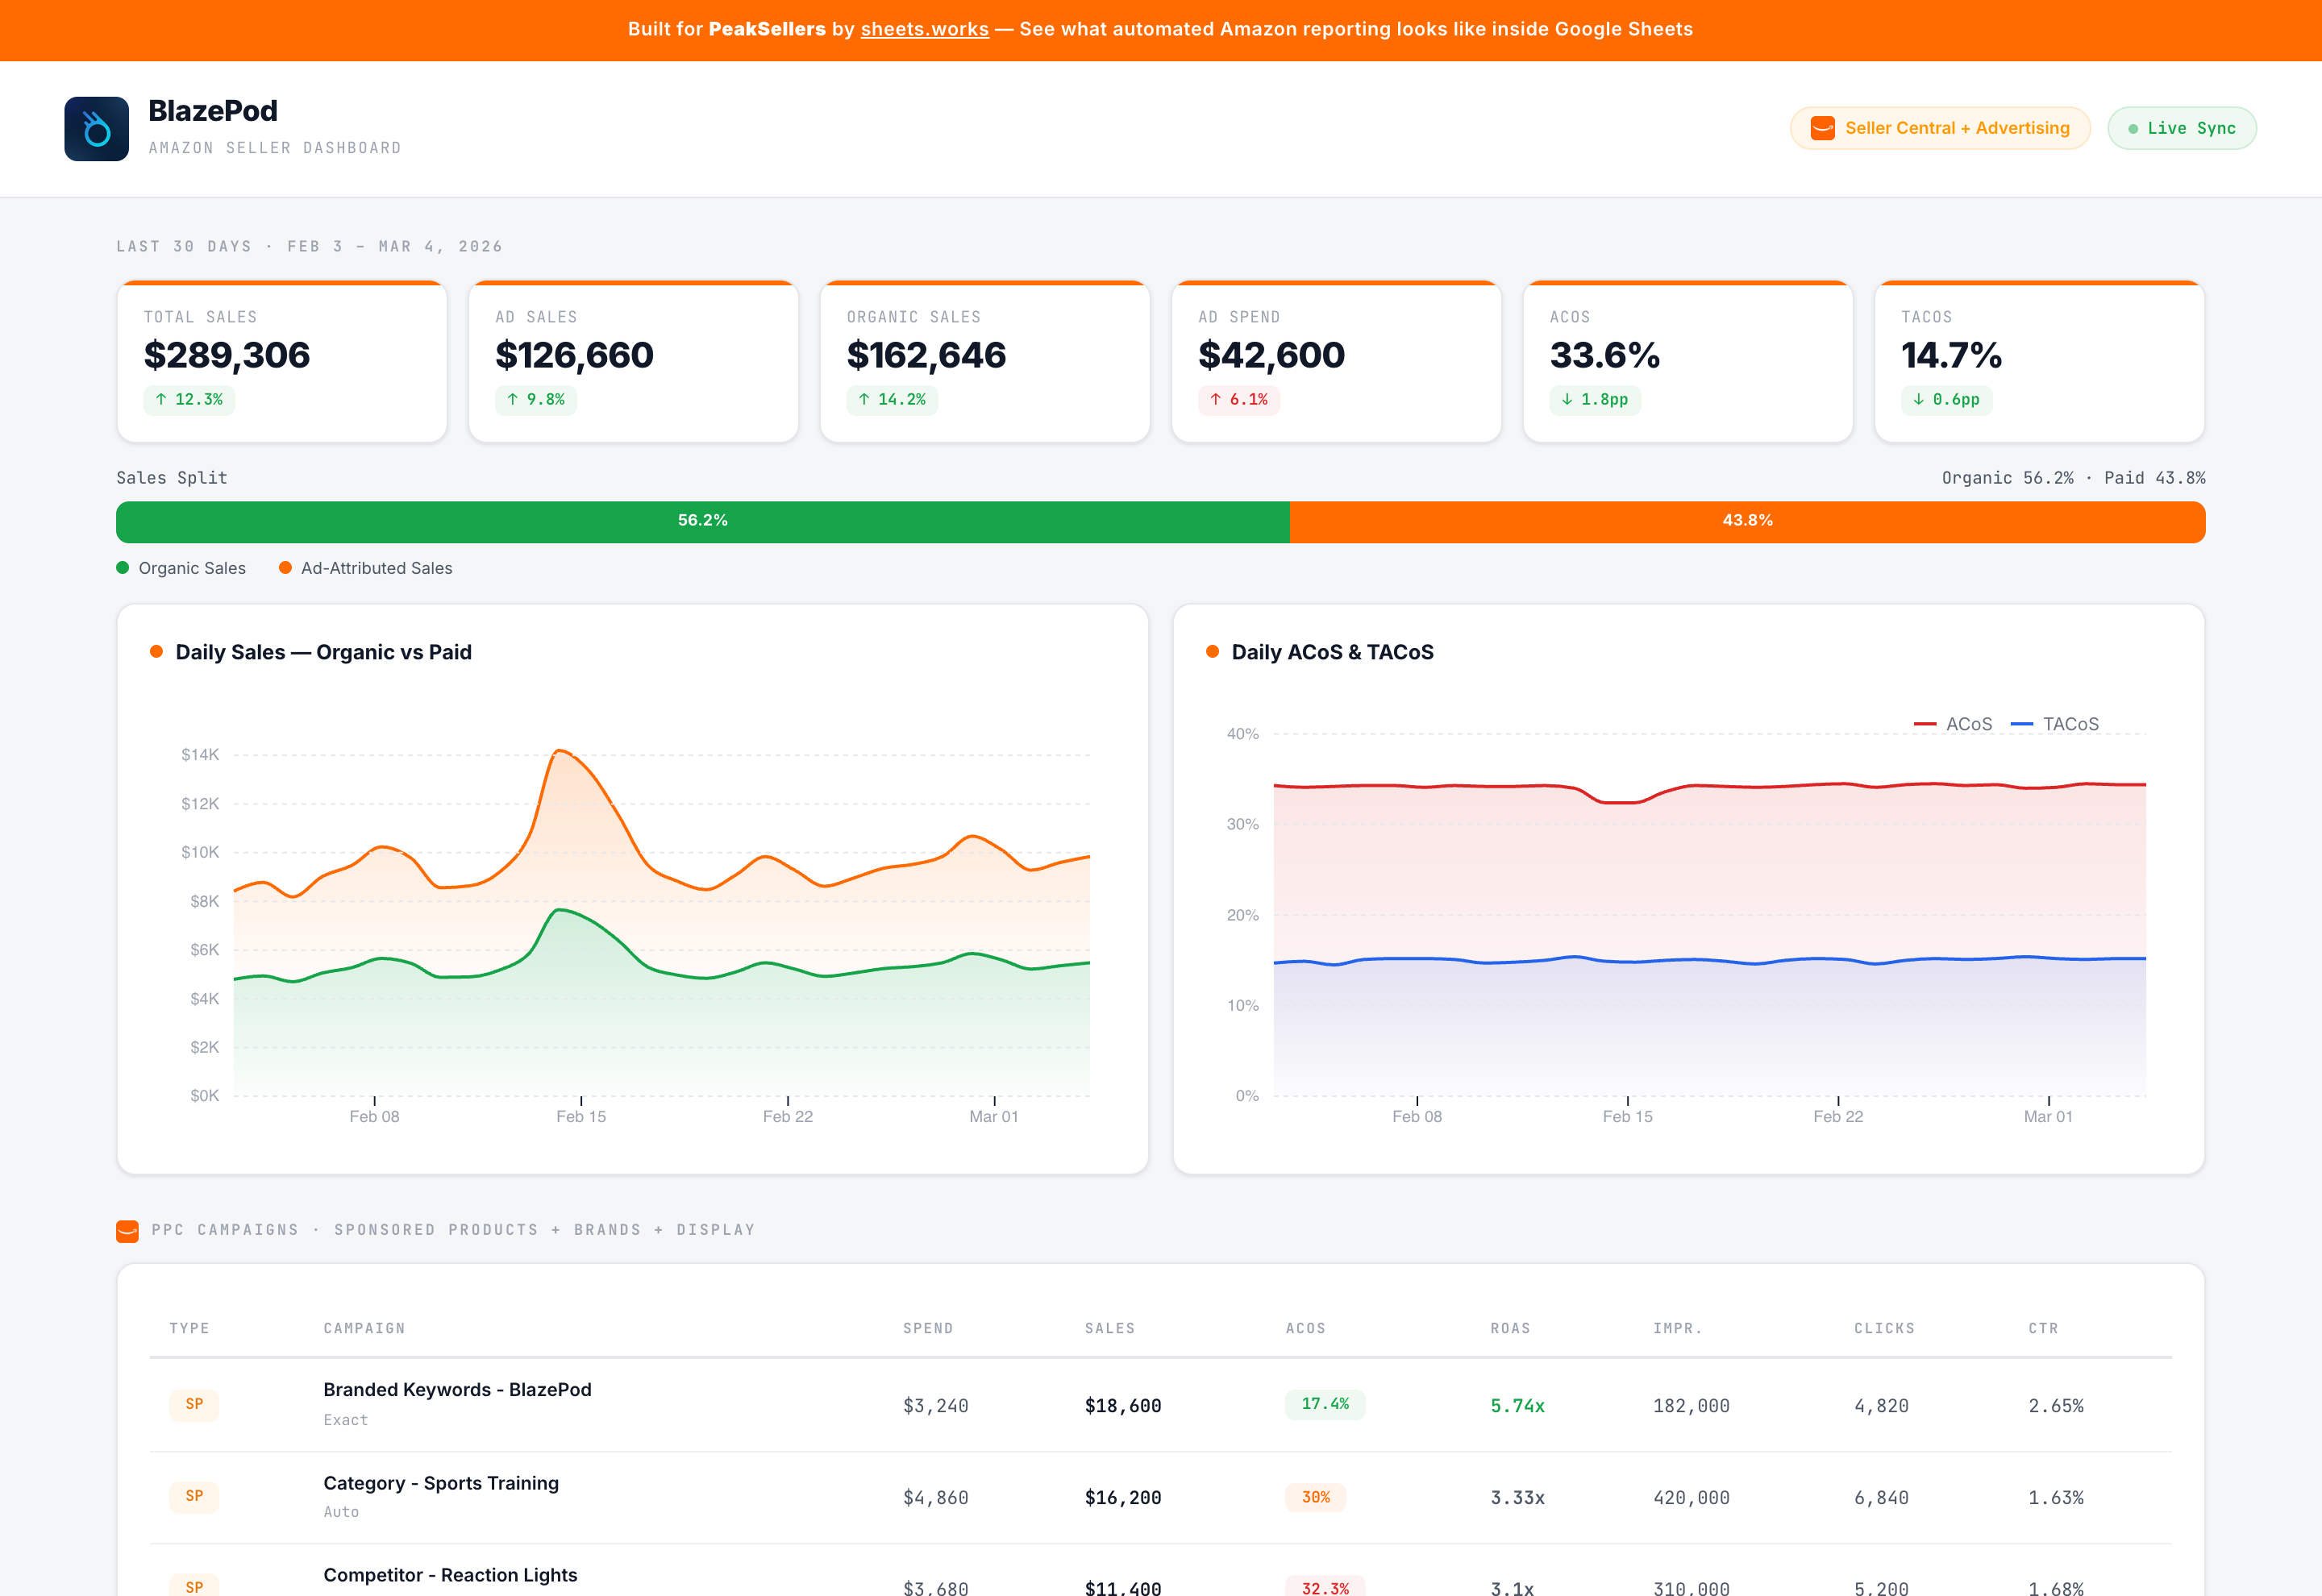Image resolution: width=2322 pixels, height=1596 pixels.
Task: Click the Live Sync pill
Action: pyautogui.click(x=2181, y=128)
